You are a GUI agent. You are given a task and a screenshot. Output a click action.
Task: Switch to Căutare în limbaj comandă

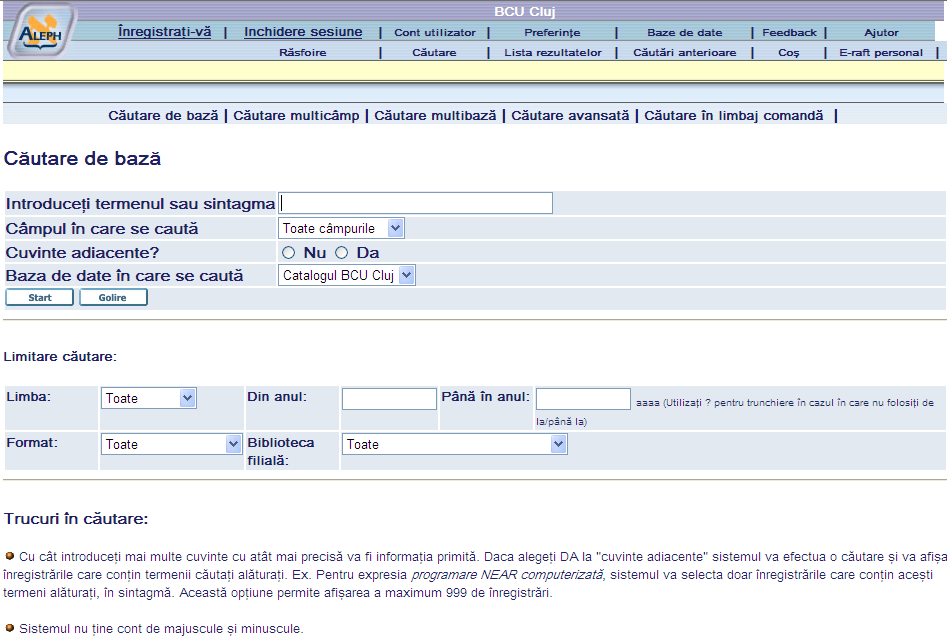click(734, 115)
